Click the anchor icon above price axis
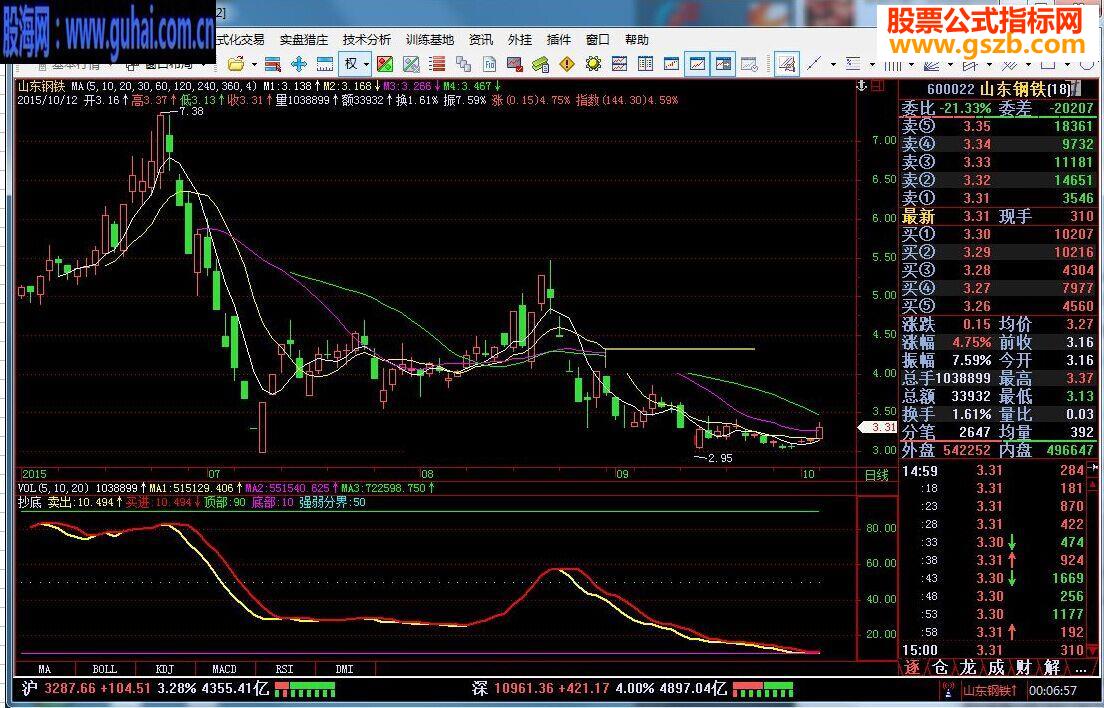Screen dimensions: 1104x708 tap(861, 87)
